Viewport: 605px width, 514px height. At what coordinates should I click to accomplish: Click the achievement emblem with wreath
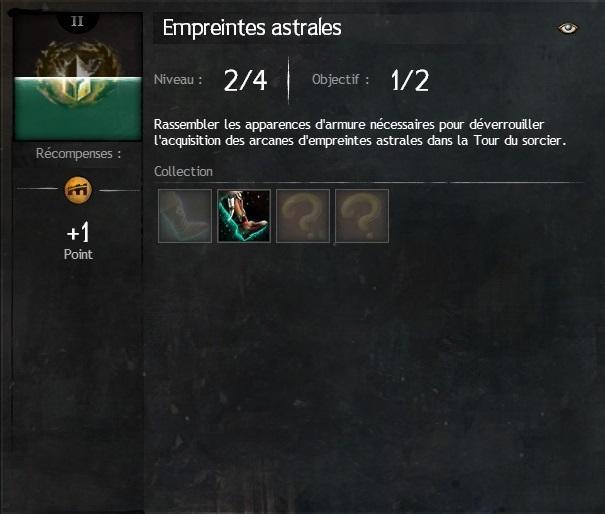(x=78, y=73)
